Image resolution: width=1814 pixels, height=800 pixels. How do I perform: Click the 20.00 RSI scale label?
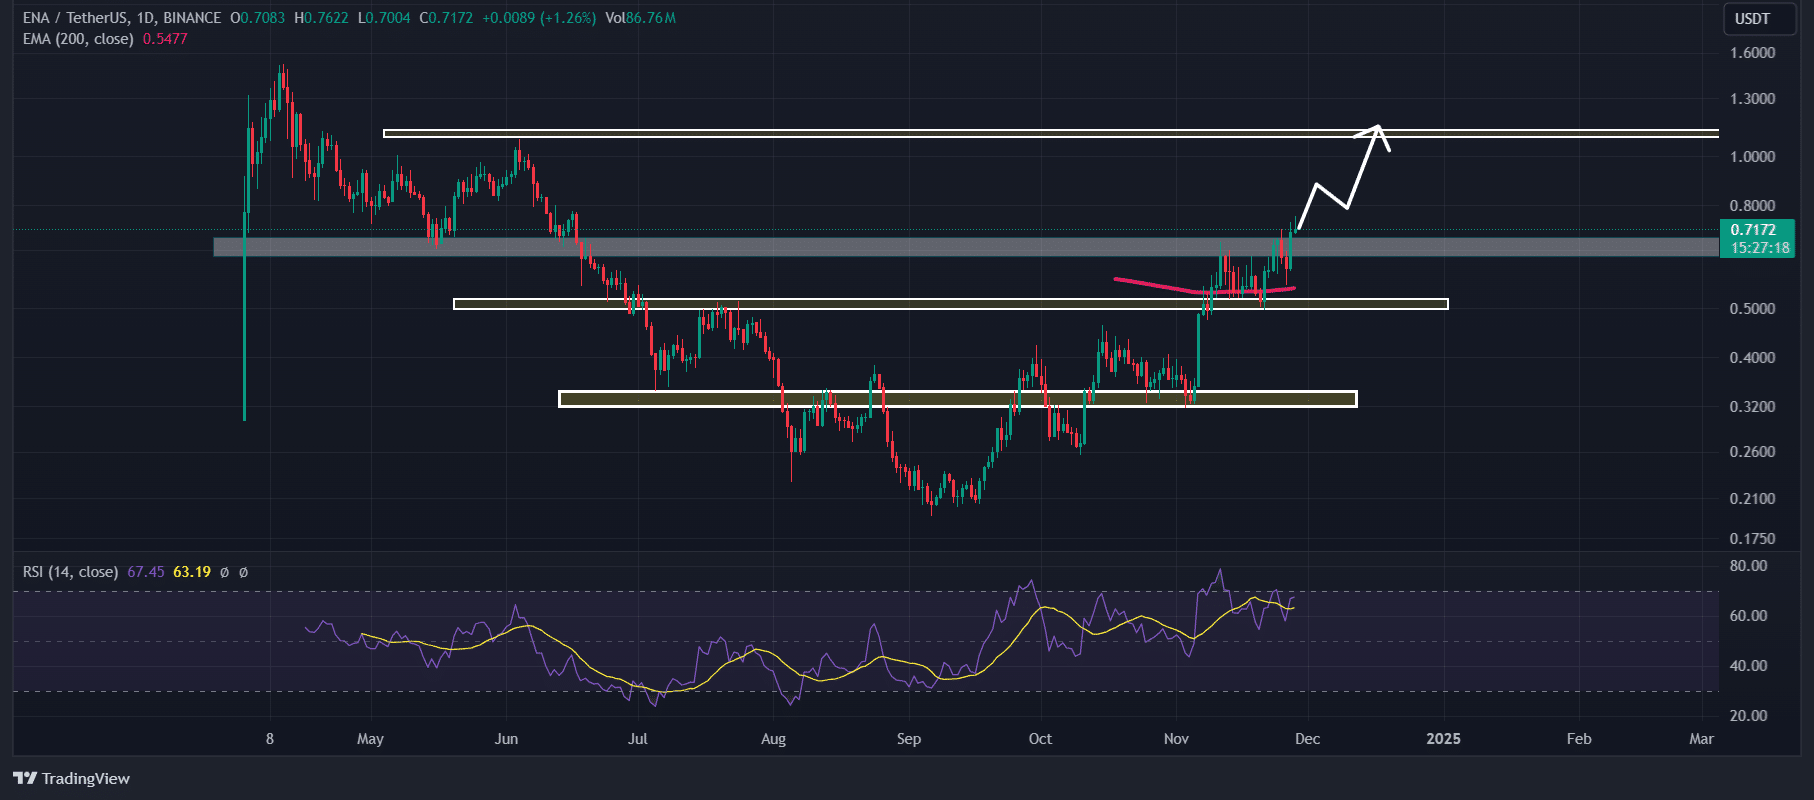click(x=1749, y=716)
